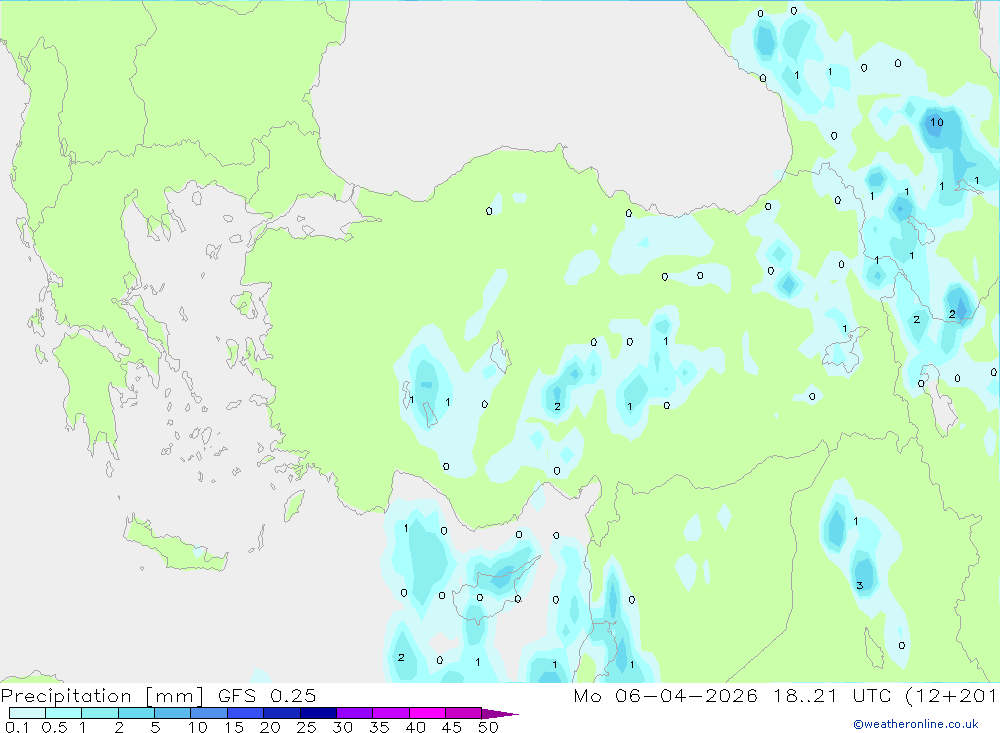Click the 1–2 mm legend swatch

coord(100,713)
